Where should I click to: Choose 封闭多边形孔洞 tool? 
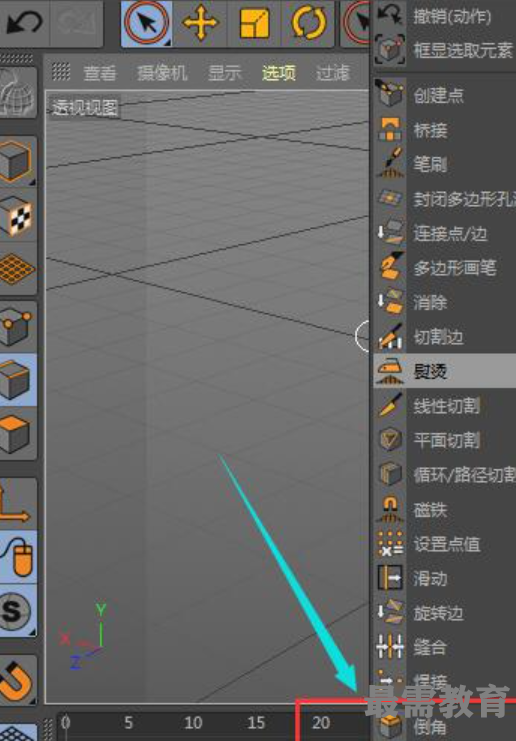444,198
